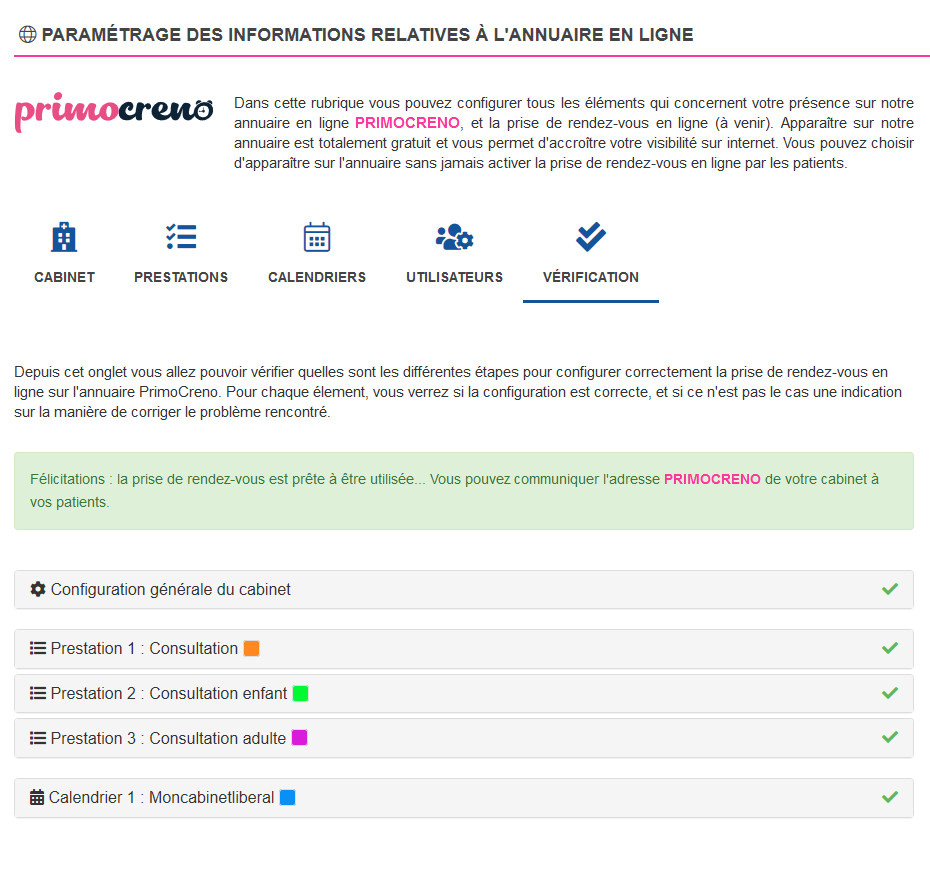The image size is (930, 870).
Task: Click the blue swatch next to Moncabinetliberal
Action: click(x=288, y=798)
